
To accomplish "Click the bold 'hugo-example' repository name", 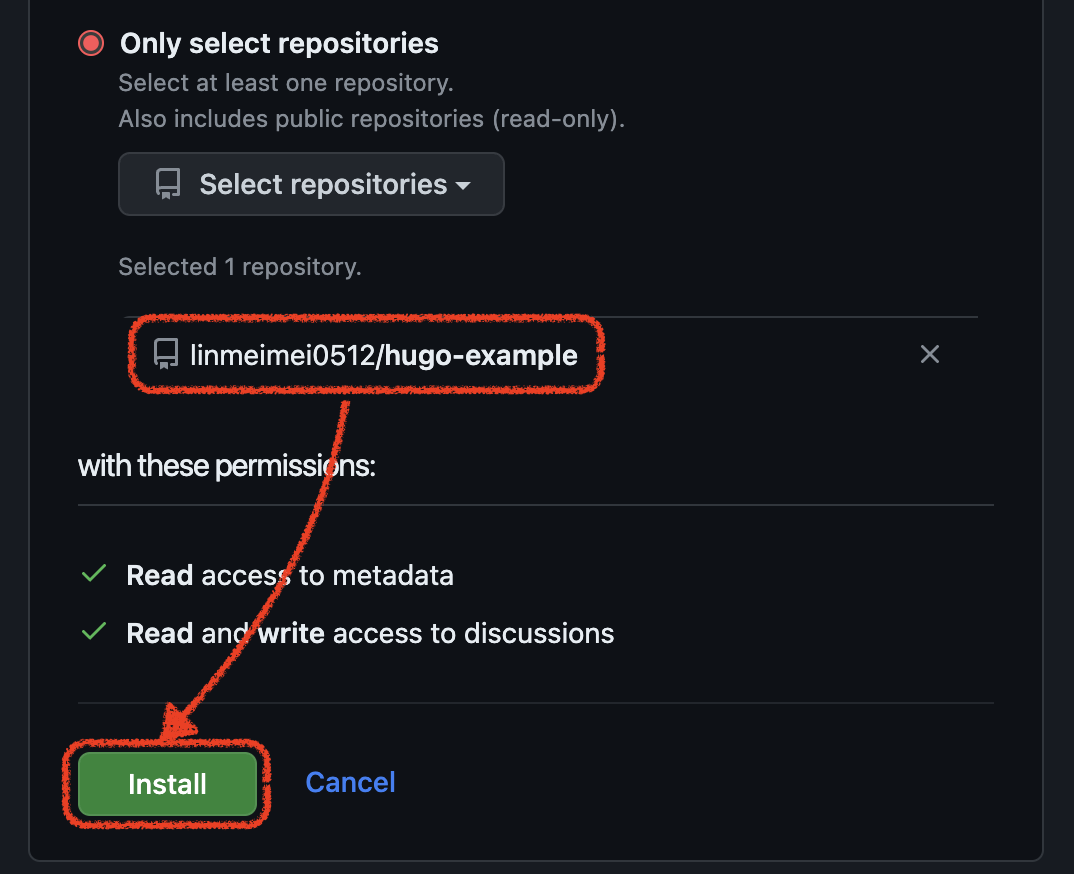I will (480, 355).
